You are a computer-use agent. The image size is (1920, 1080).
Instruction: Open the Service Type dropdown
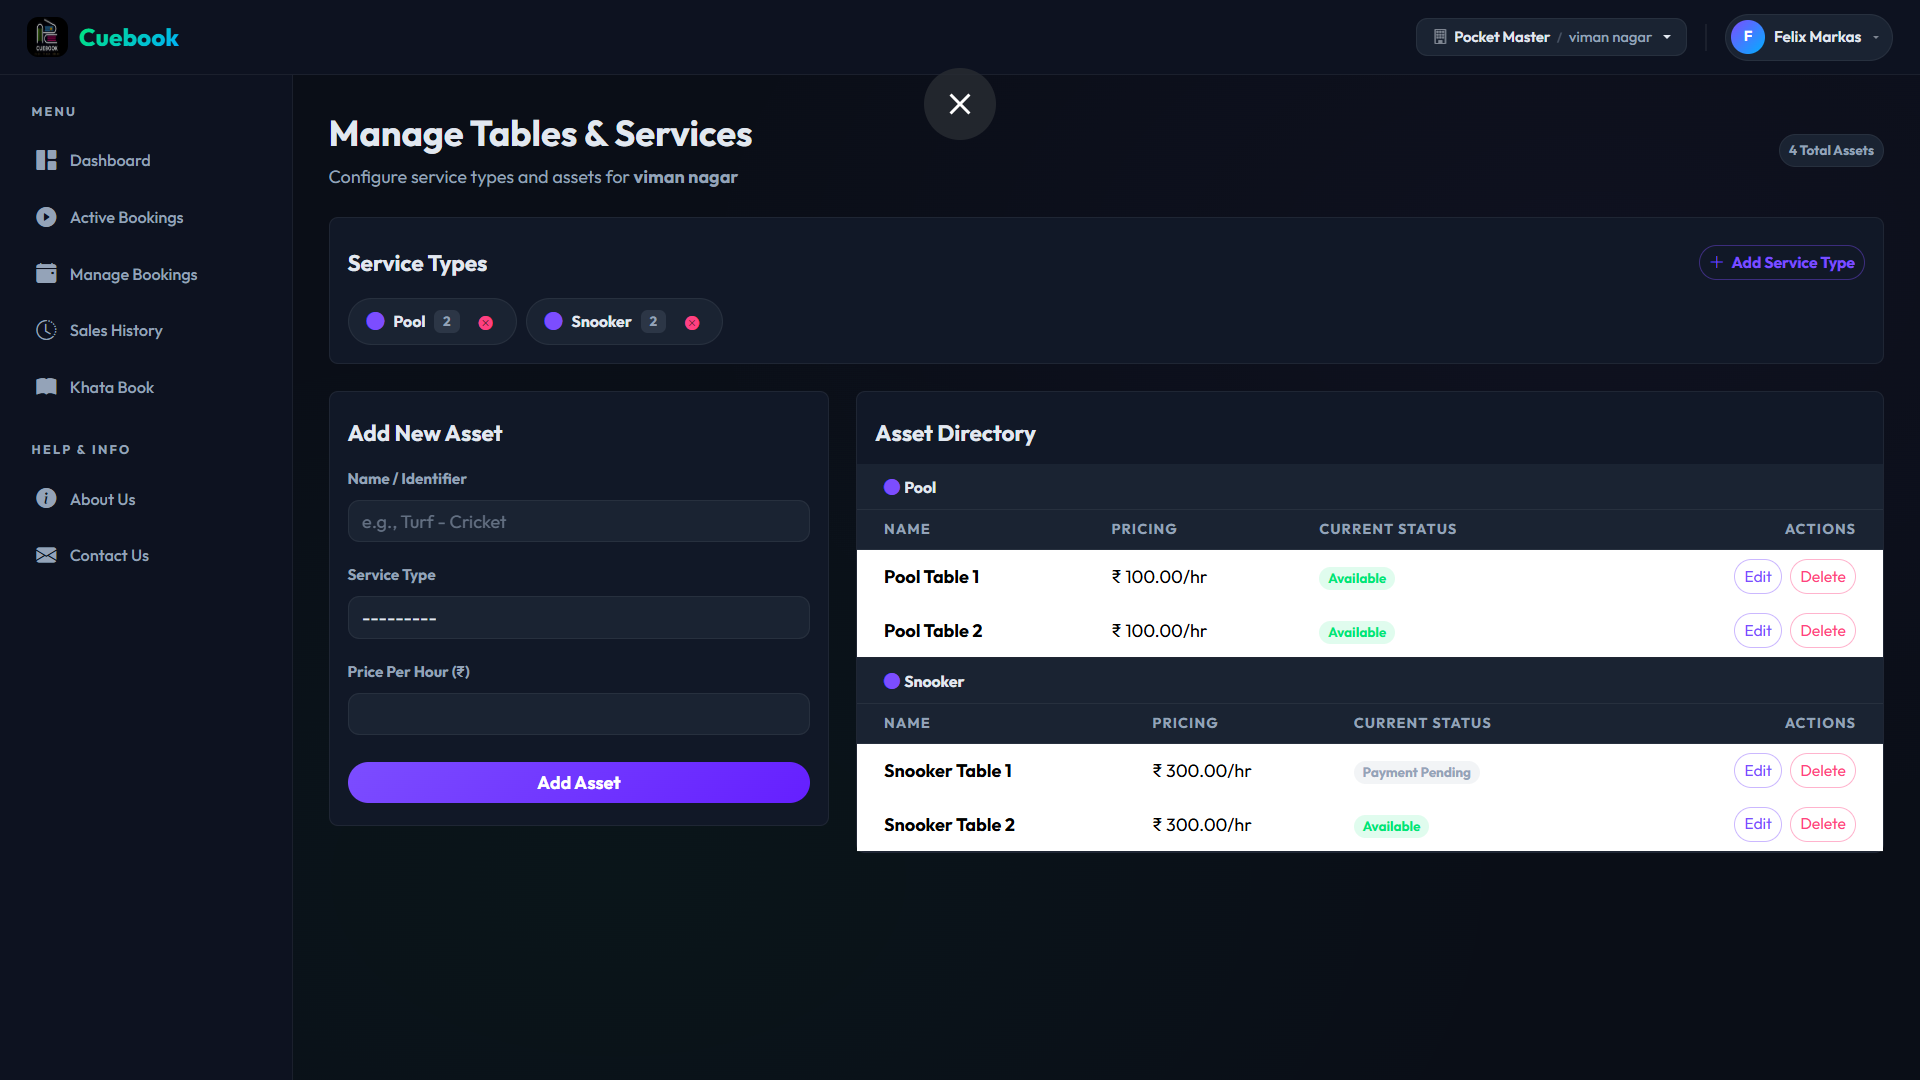coord(578,618)
